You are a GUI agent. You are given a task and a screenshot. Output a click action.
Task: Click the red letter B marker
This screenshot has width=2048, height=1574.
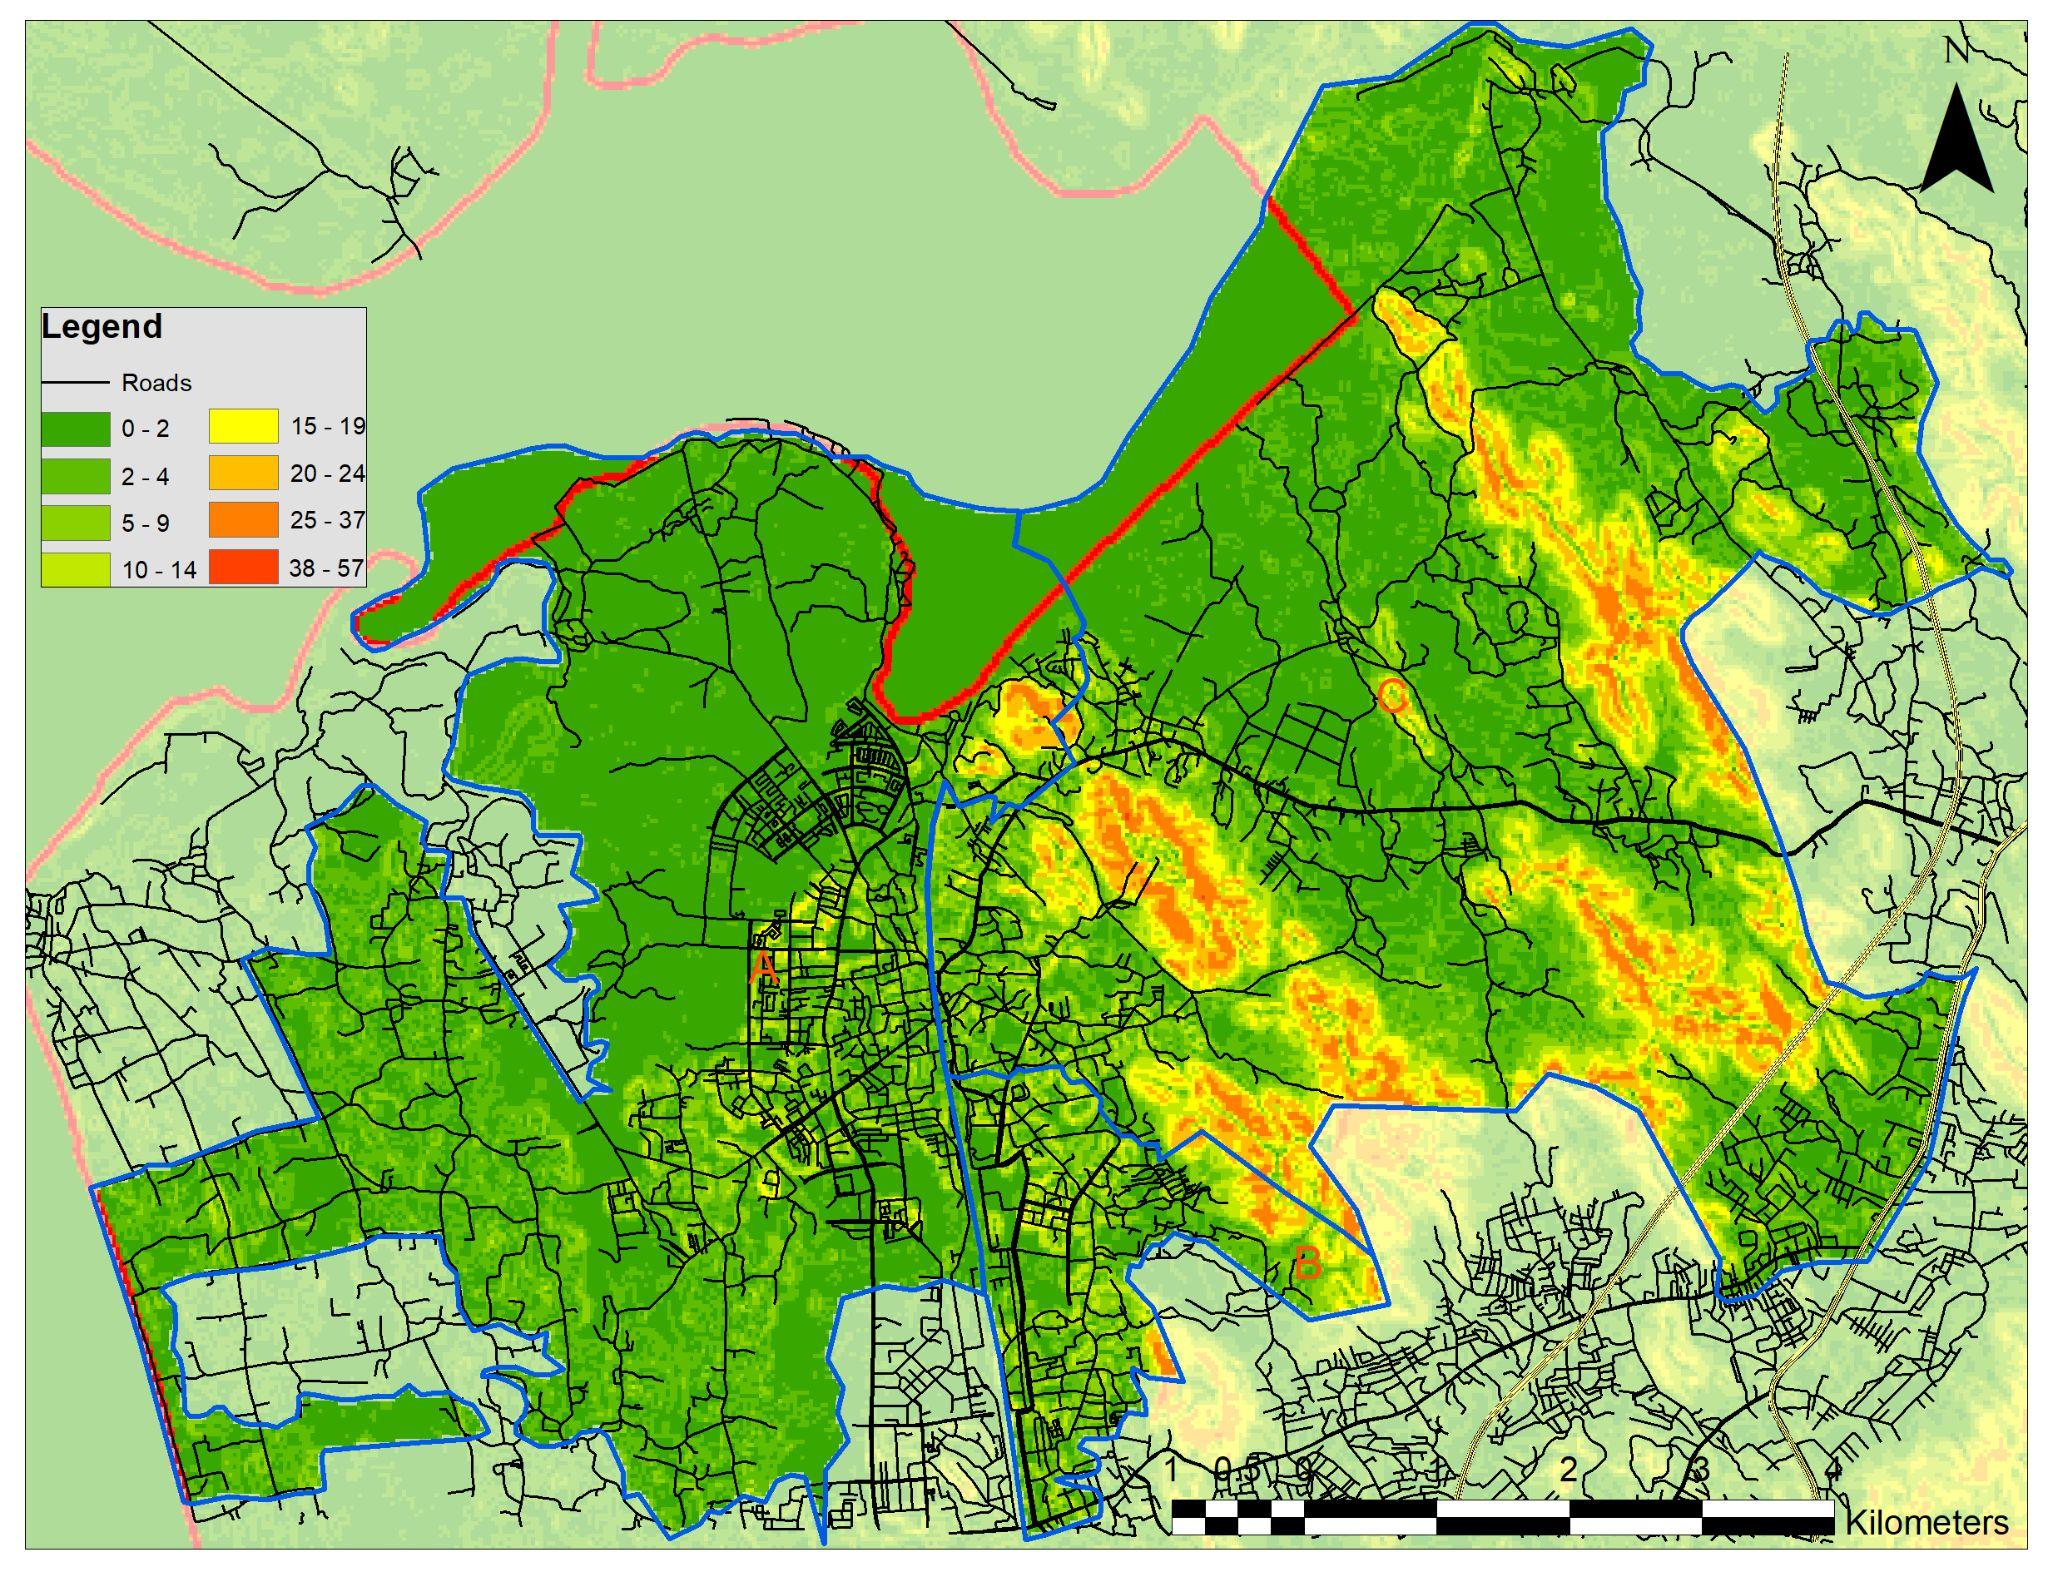click(x=1307, y=1264)
